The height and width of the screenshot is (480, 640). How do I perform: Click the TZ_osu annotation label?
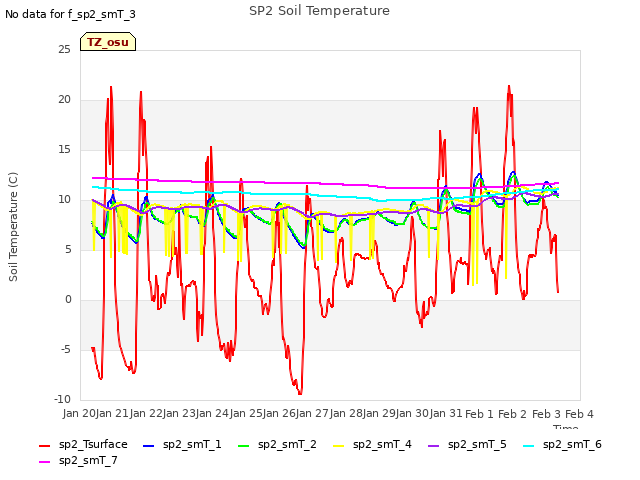tap(108, 42)
